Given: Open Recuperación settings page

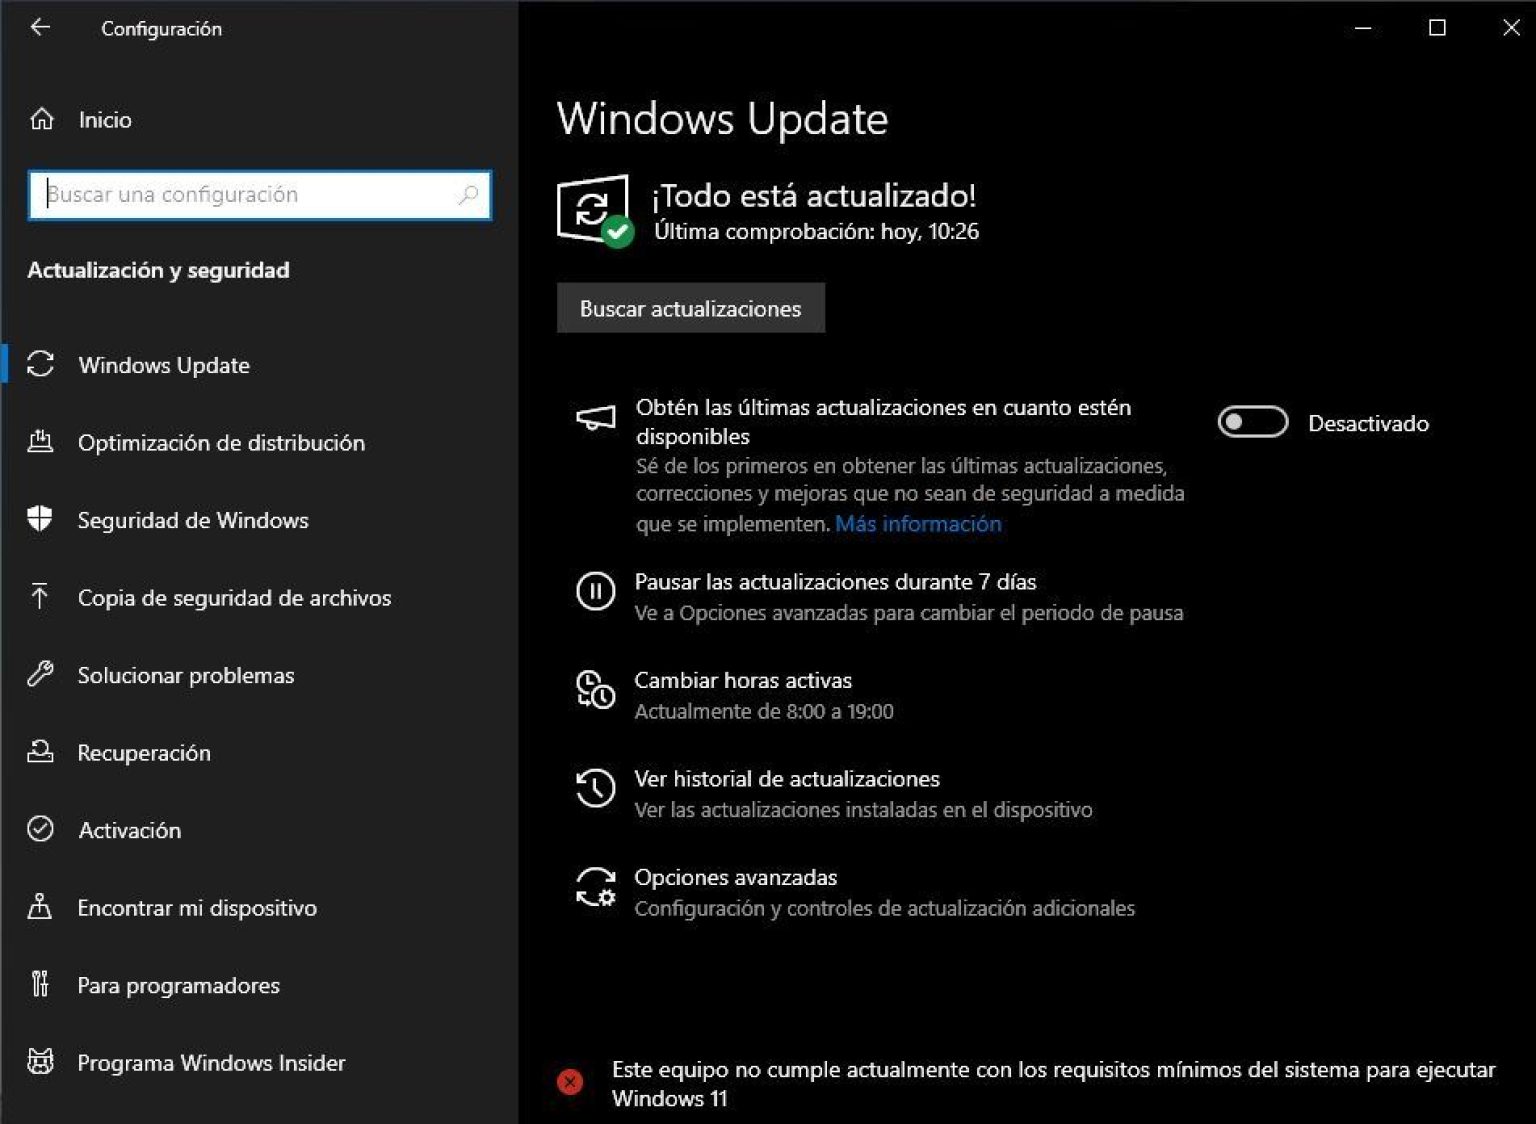Looking at the screenshot, I should click(x=144, y=753).
